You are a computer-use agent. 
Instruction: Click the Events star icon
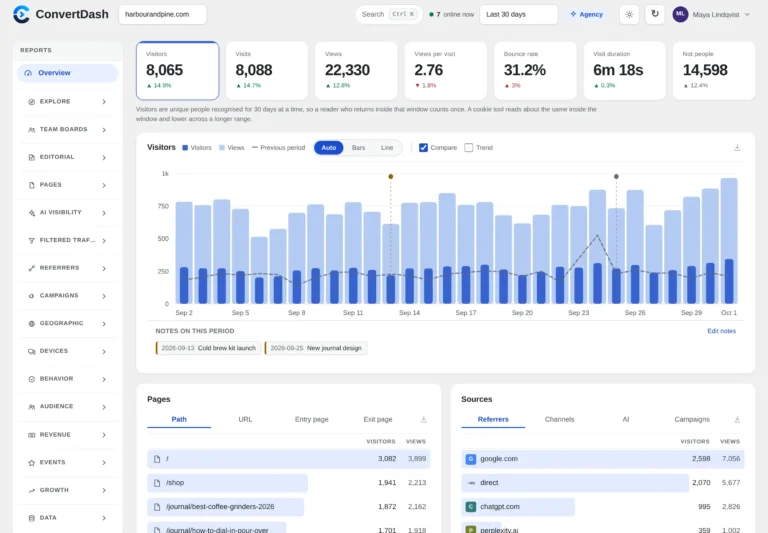[31, 462]
